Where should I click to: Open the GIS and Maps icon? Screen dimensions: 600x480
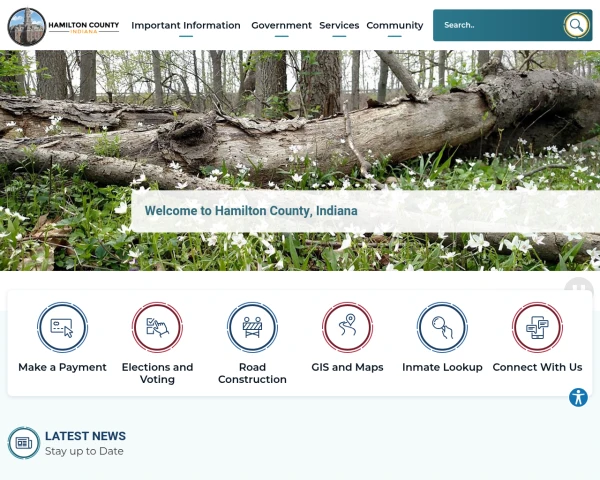point(347,327)
